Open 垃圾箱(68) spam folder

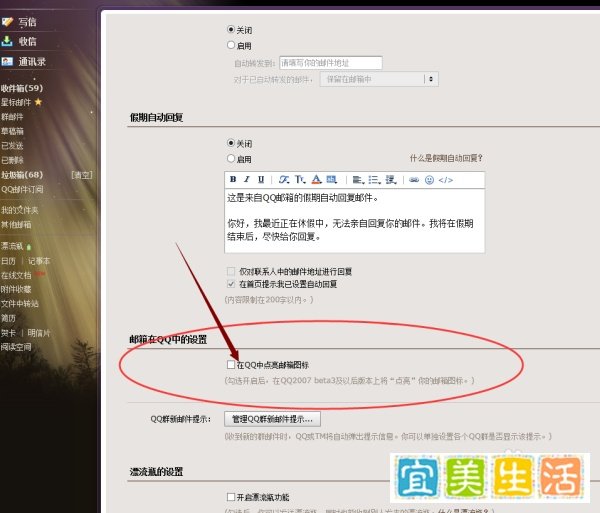click(22, 175)
